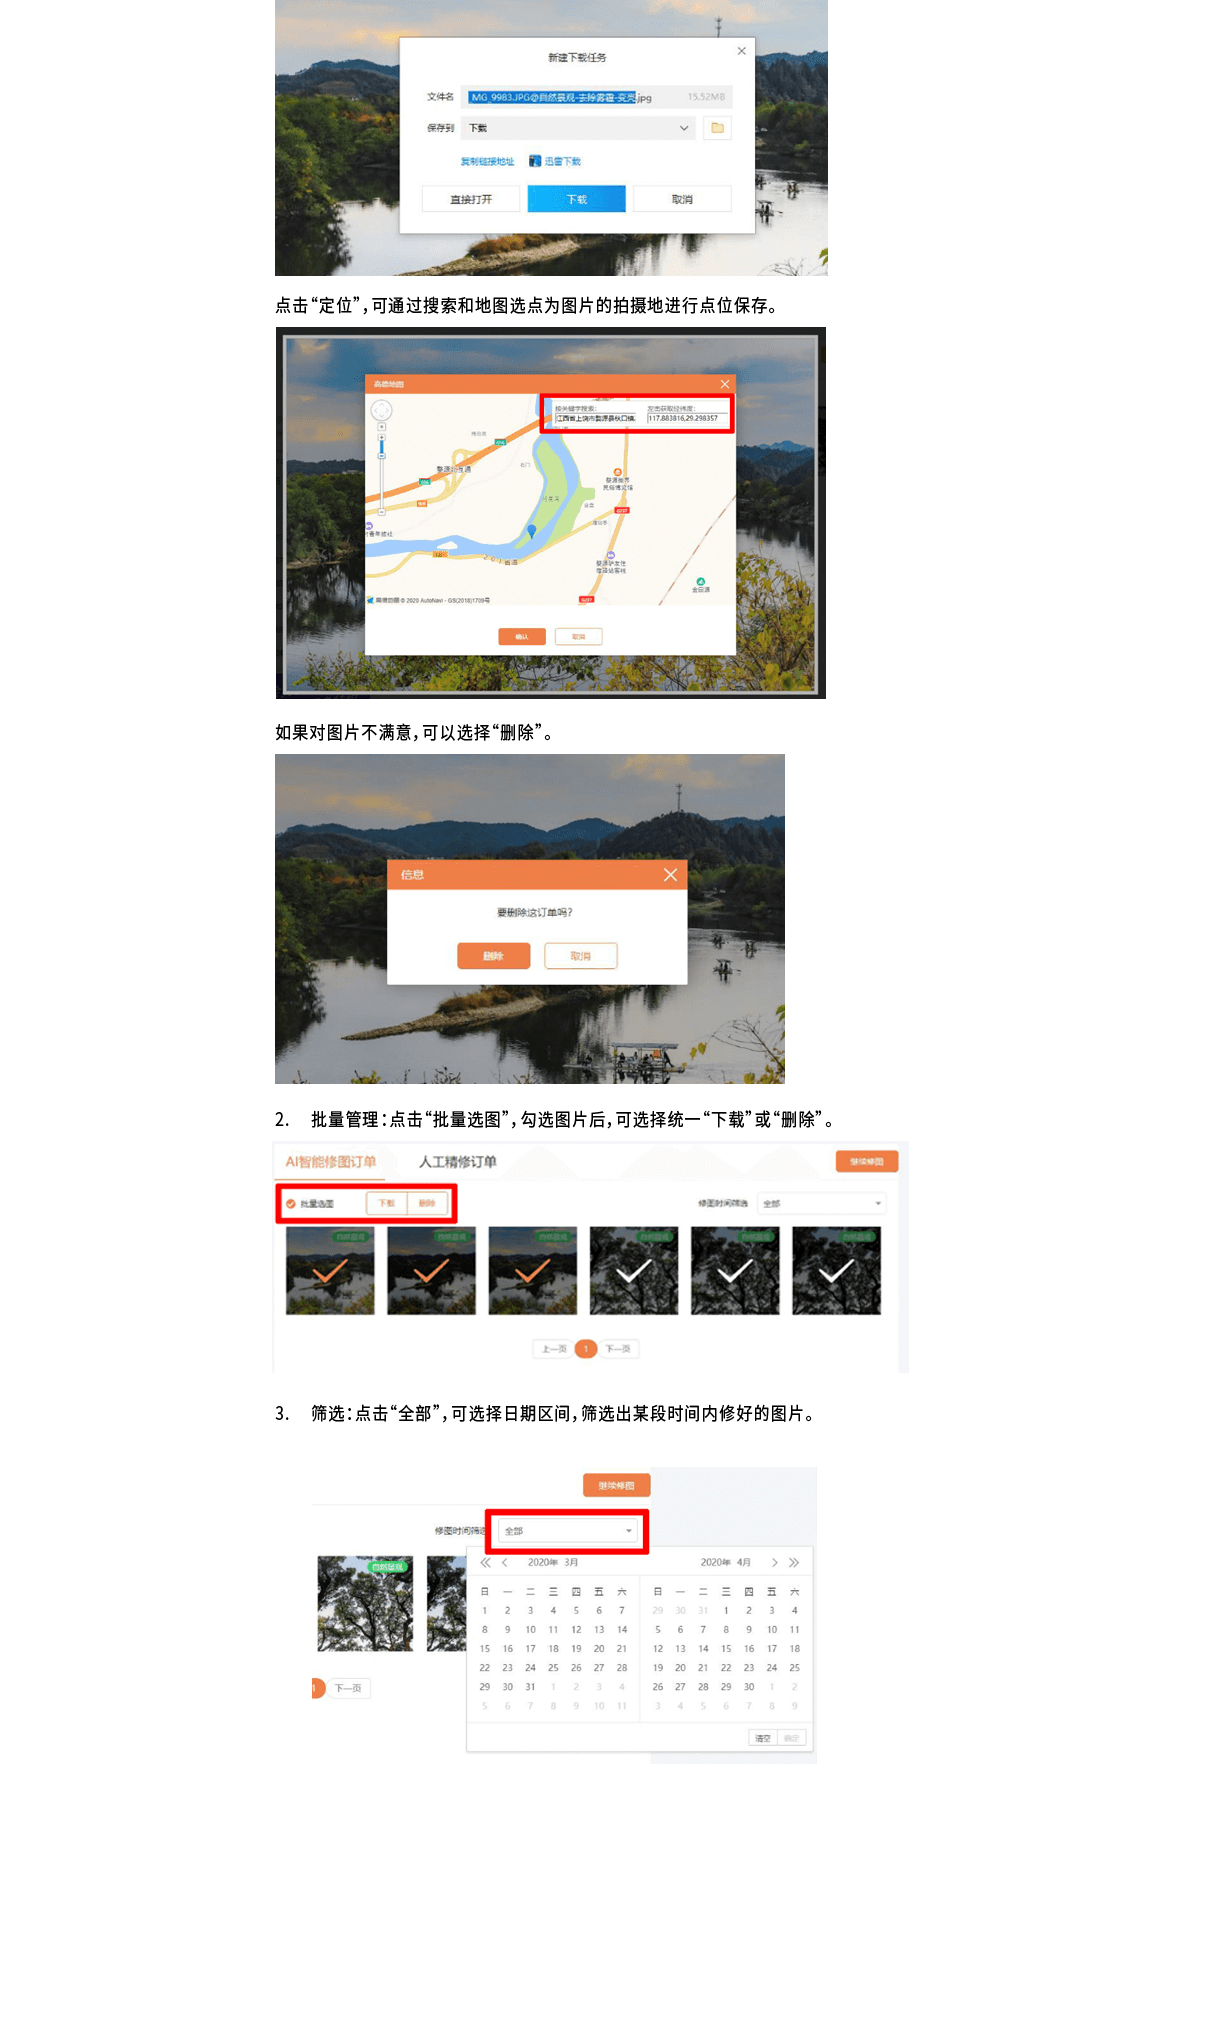The image size is (1220, 2028).
Task: Toggle the 批量选图 batch select checkbox
Action: [x=291, y=1203]
